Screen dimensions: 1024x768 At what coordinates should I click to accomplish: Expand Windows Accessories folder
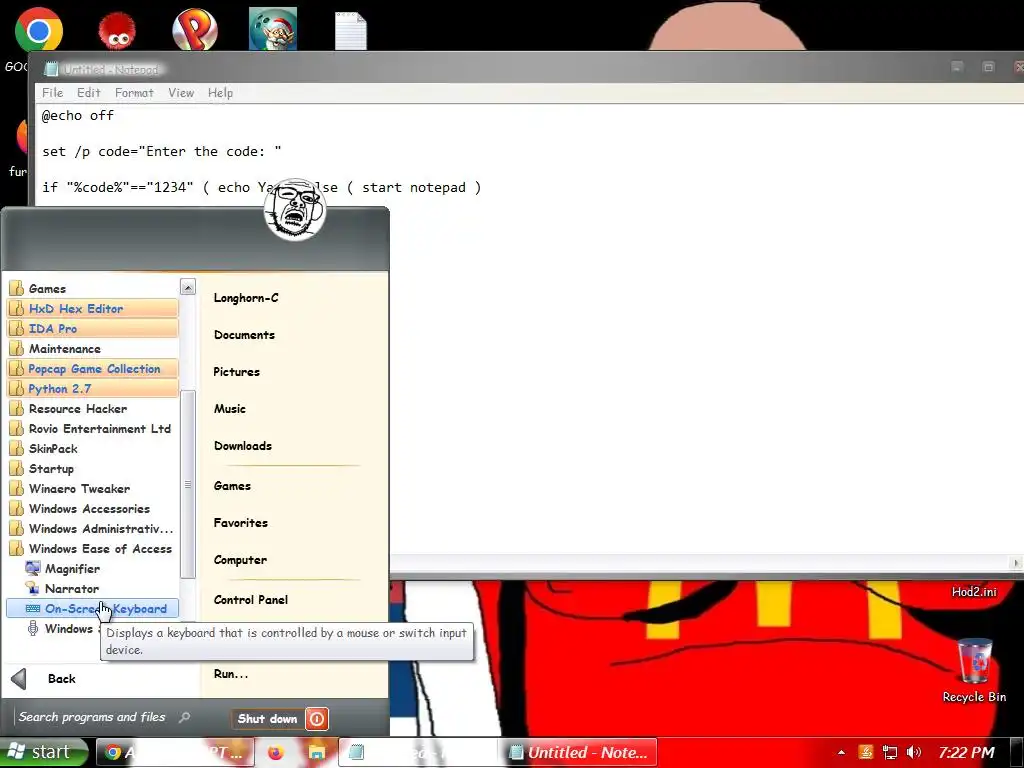92,509
